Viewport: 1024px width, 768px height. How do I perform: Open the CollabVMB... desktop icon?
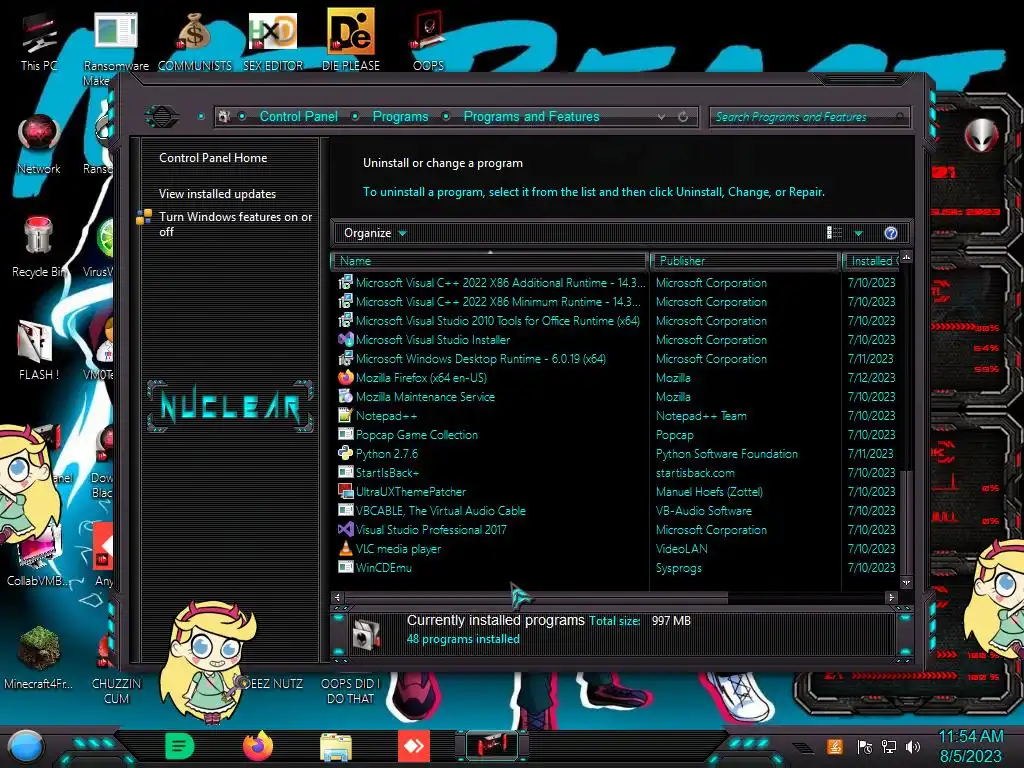click(x=36, y=555)
